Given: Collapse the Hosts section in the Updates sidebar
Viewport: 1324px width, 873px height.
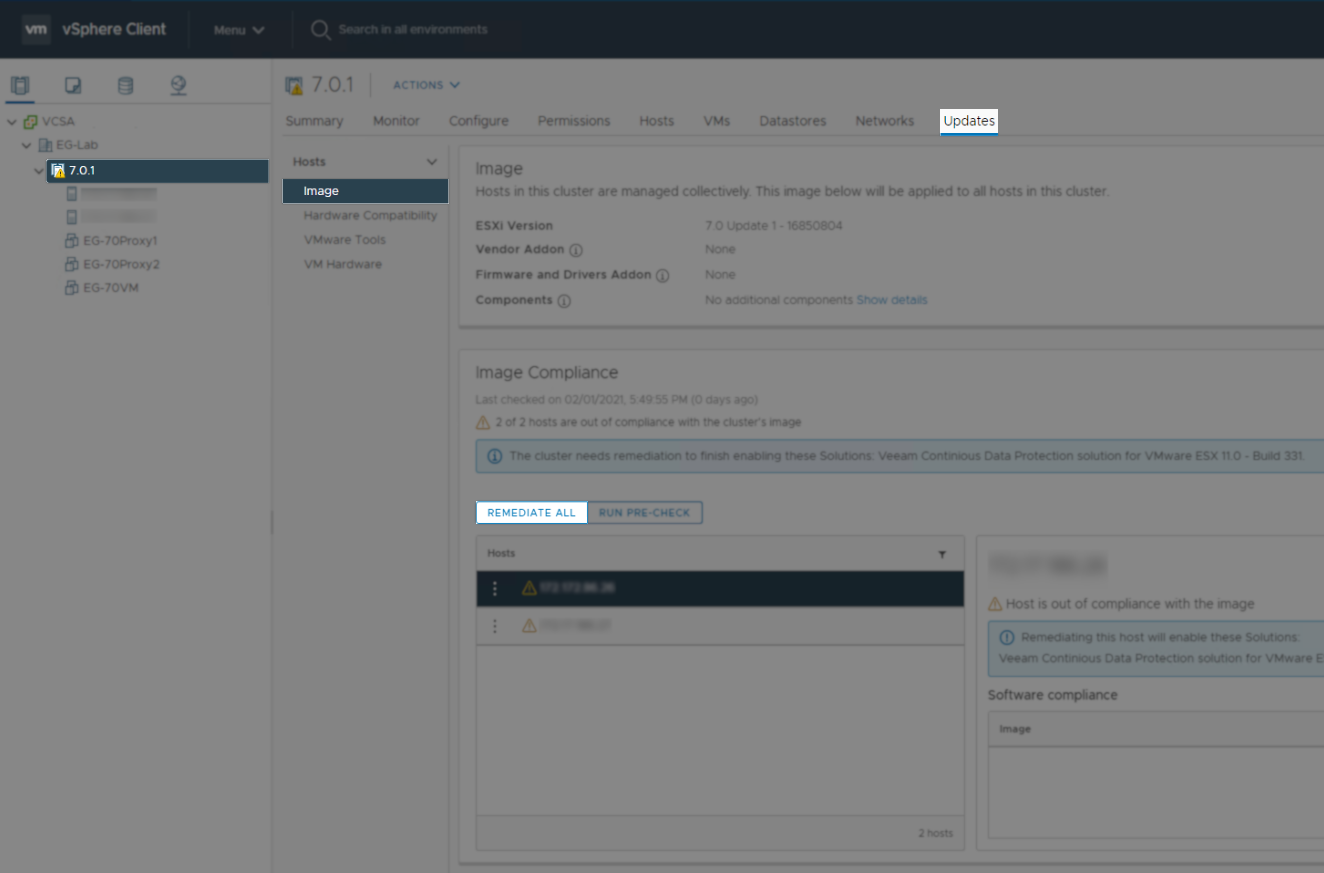Looking at the screenshot, I should click(x=432, y=161).
